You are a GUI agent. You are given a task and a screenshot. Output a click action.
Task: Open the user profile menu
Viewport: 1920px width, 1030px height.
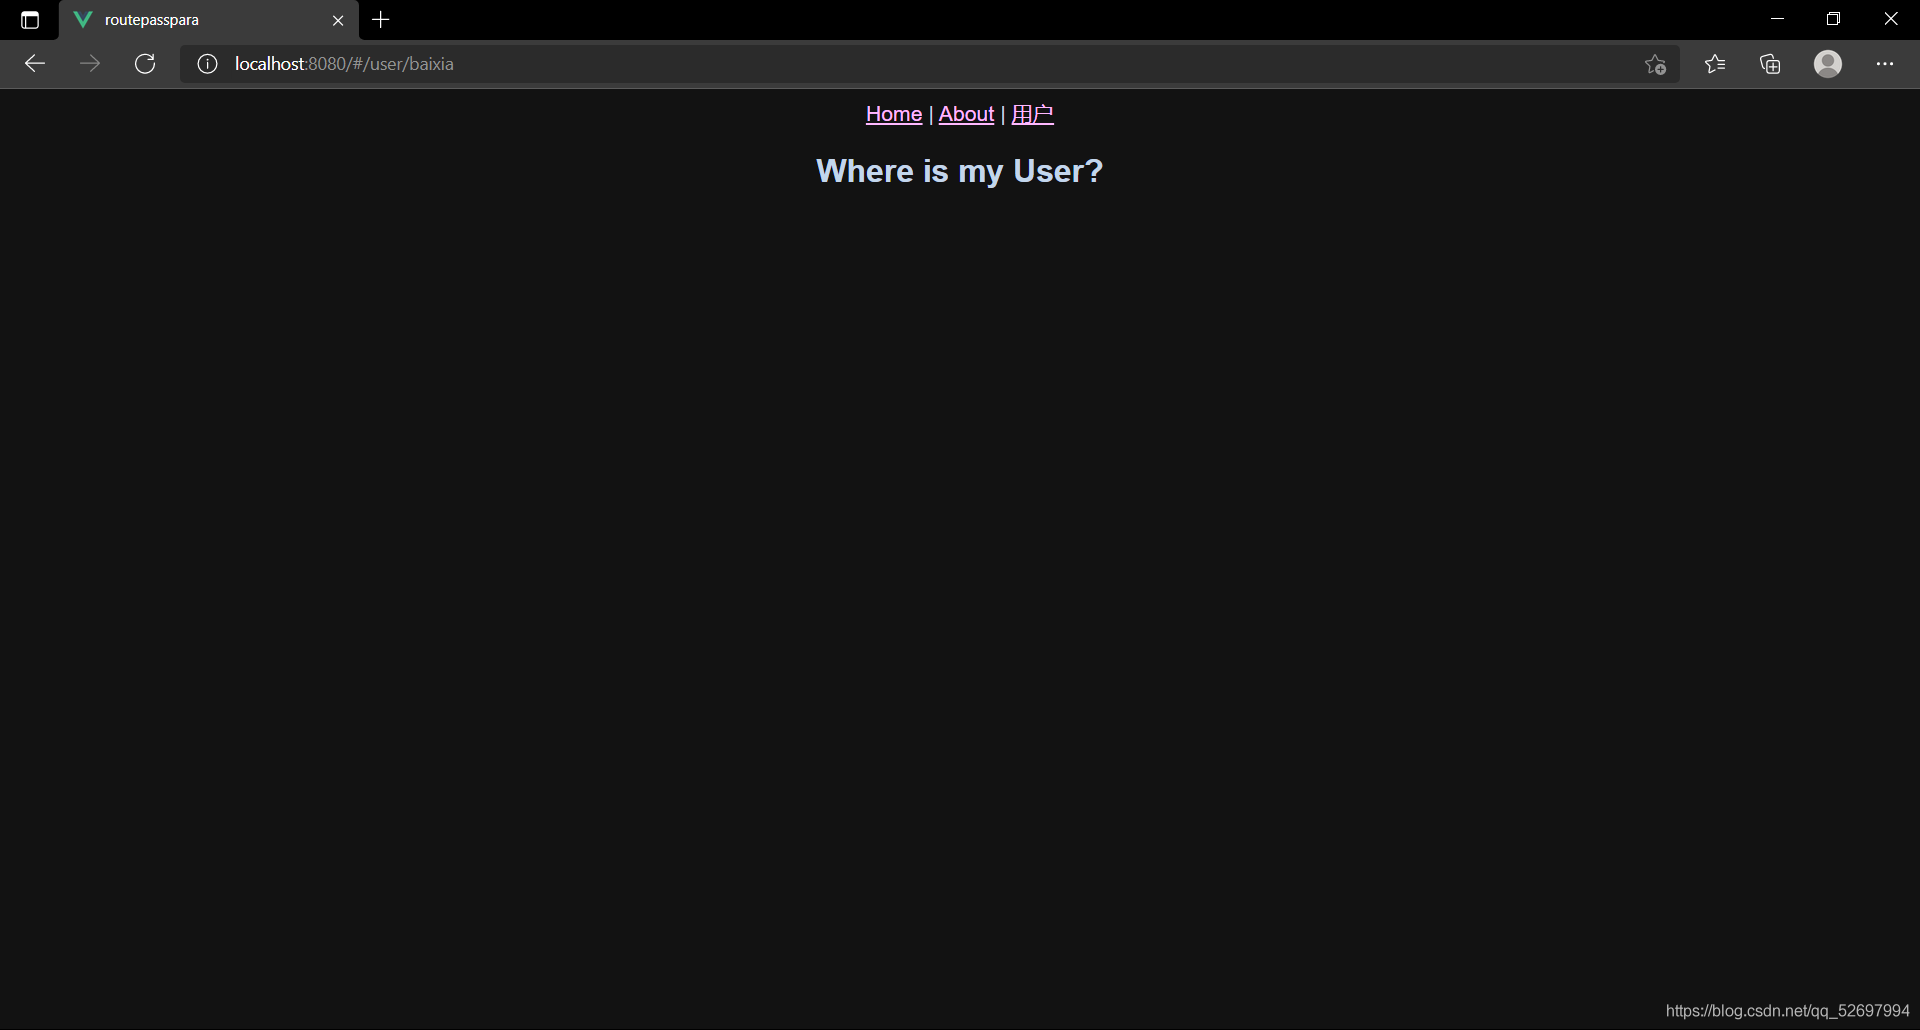click(x=1828, y=64)
